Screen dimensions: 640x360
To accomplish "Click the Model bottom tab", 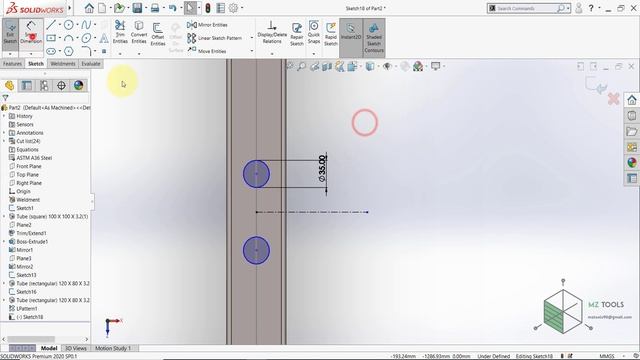I will 49,348.
